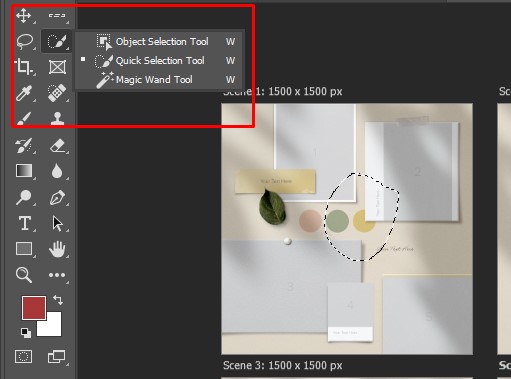Image resolution: width=511 pixels, height=379 pixels.
Task: Select the Eraser tool
Action: click(x=57, y=146)
